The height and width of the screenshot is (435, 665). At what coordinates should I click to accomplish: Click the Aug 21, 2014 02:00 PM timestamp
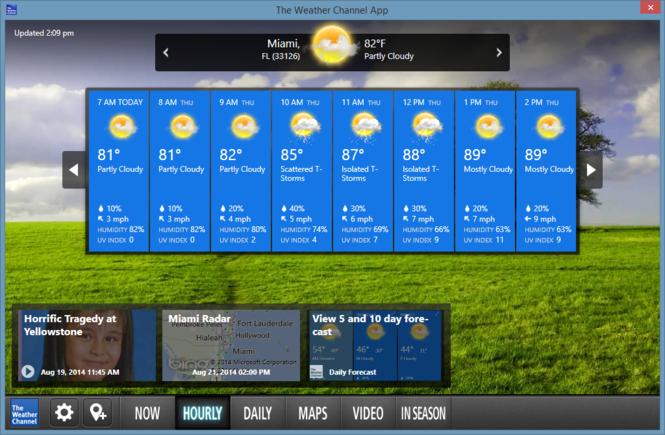231,372
